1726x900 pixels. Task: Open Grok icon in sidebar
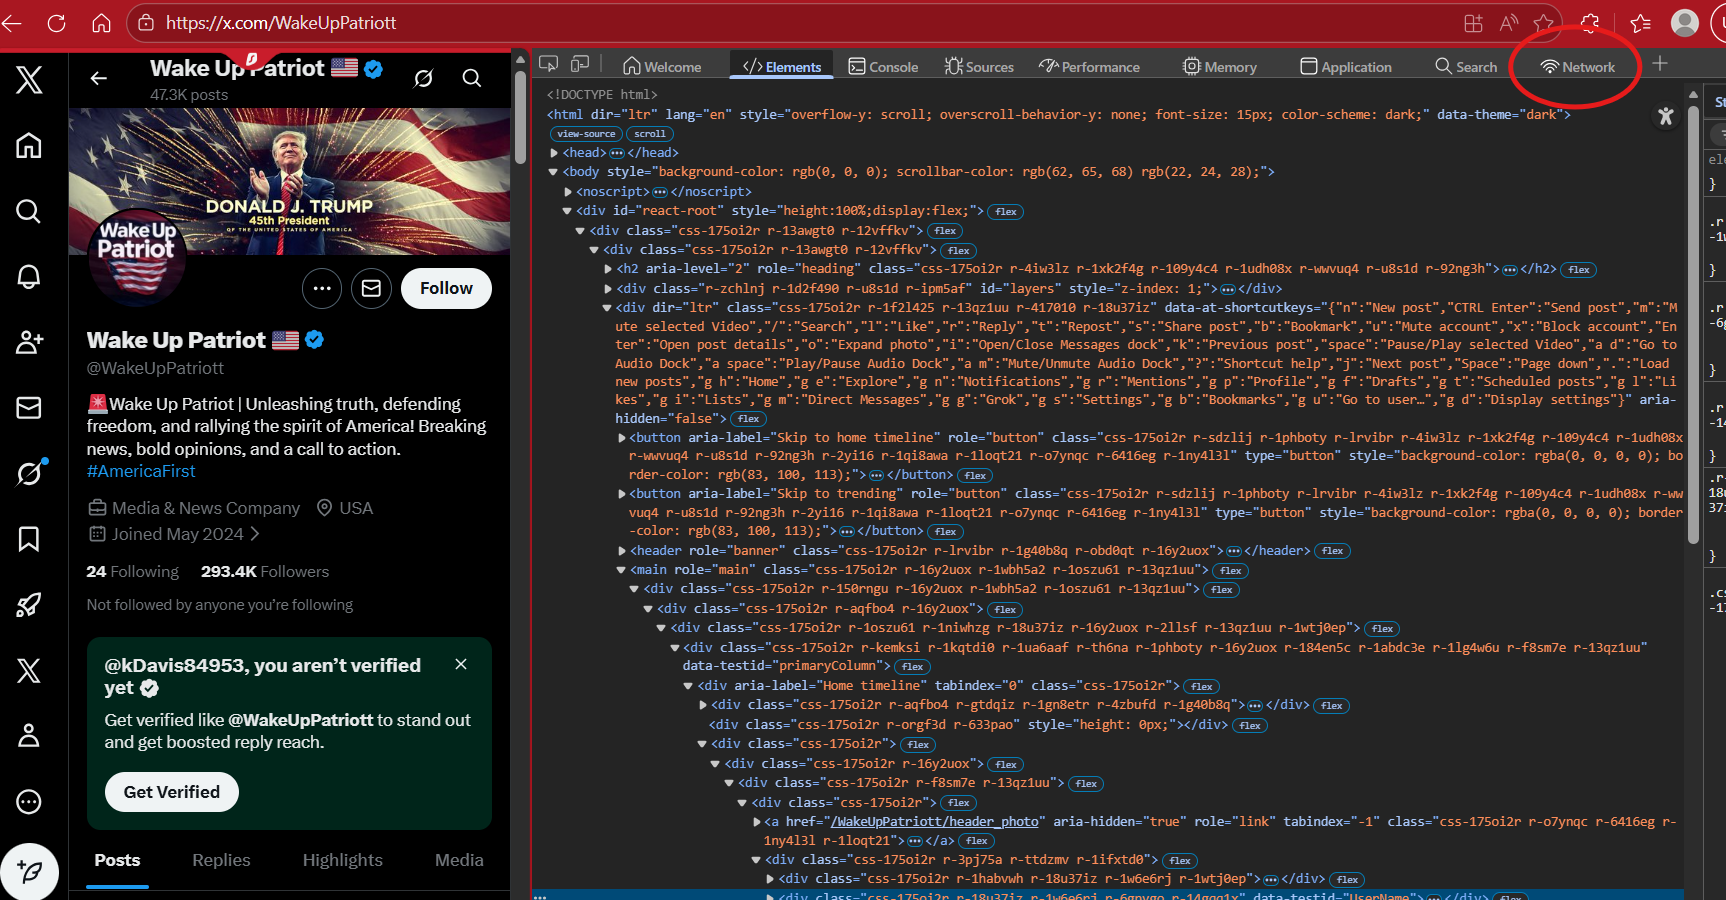point(29,472)
